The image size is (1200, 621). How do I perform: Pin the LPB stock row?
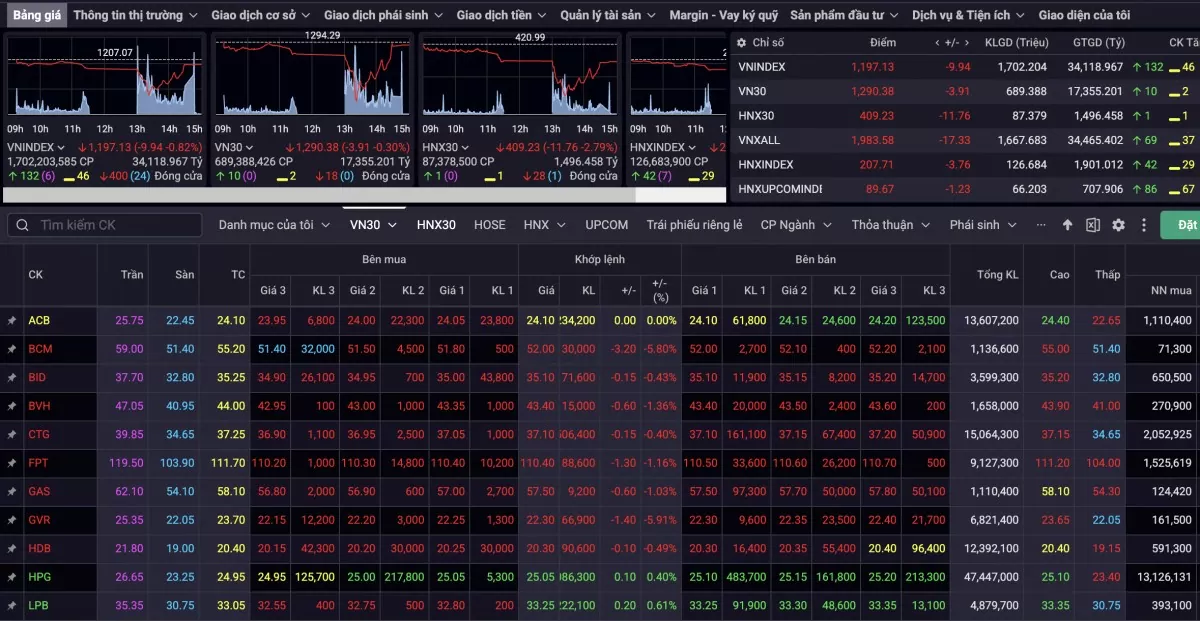coord(12,605)
